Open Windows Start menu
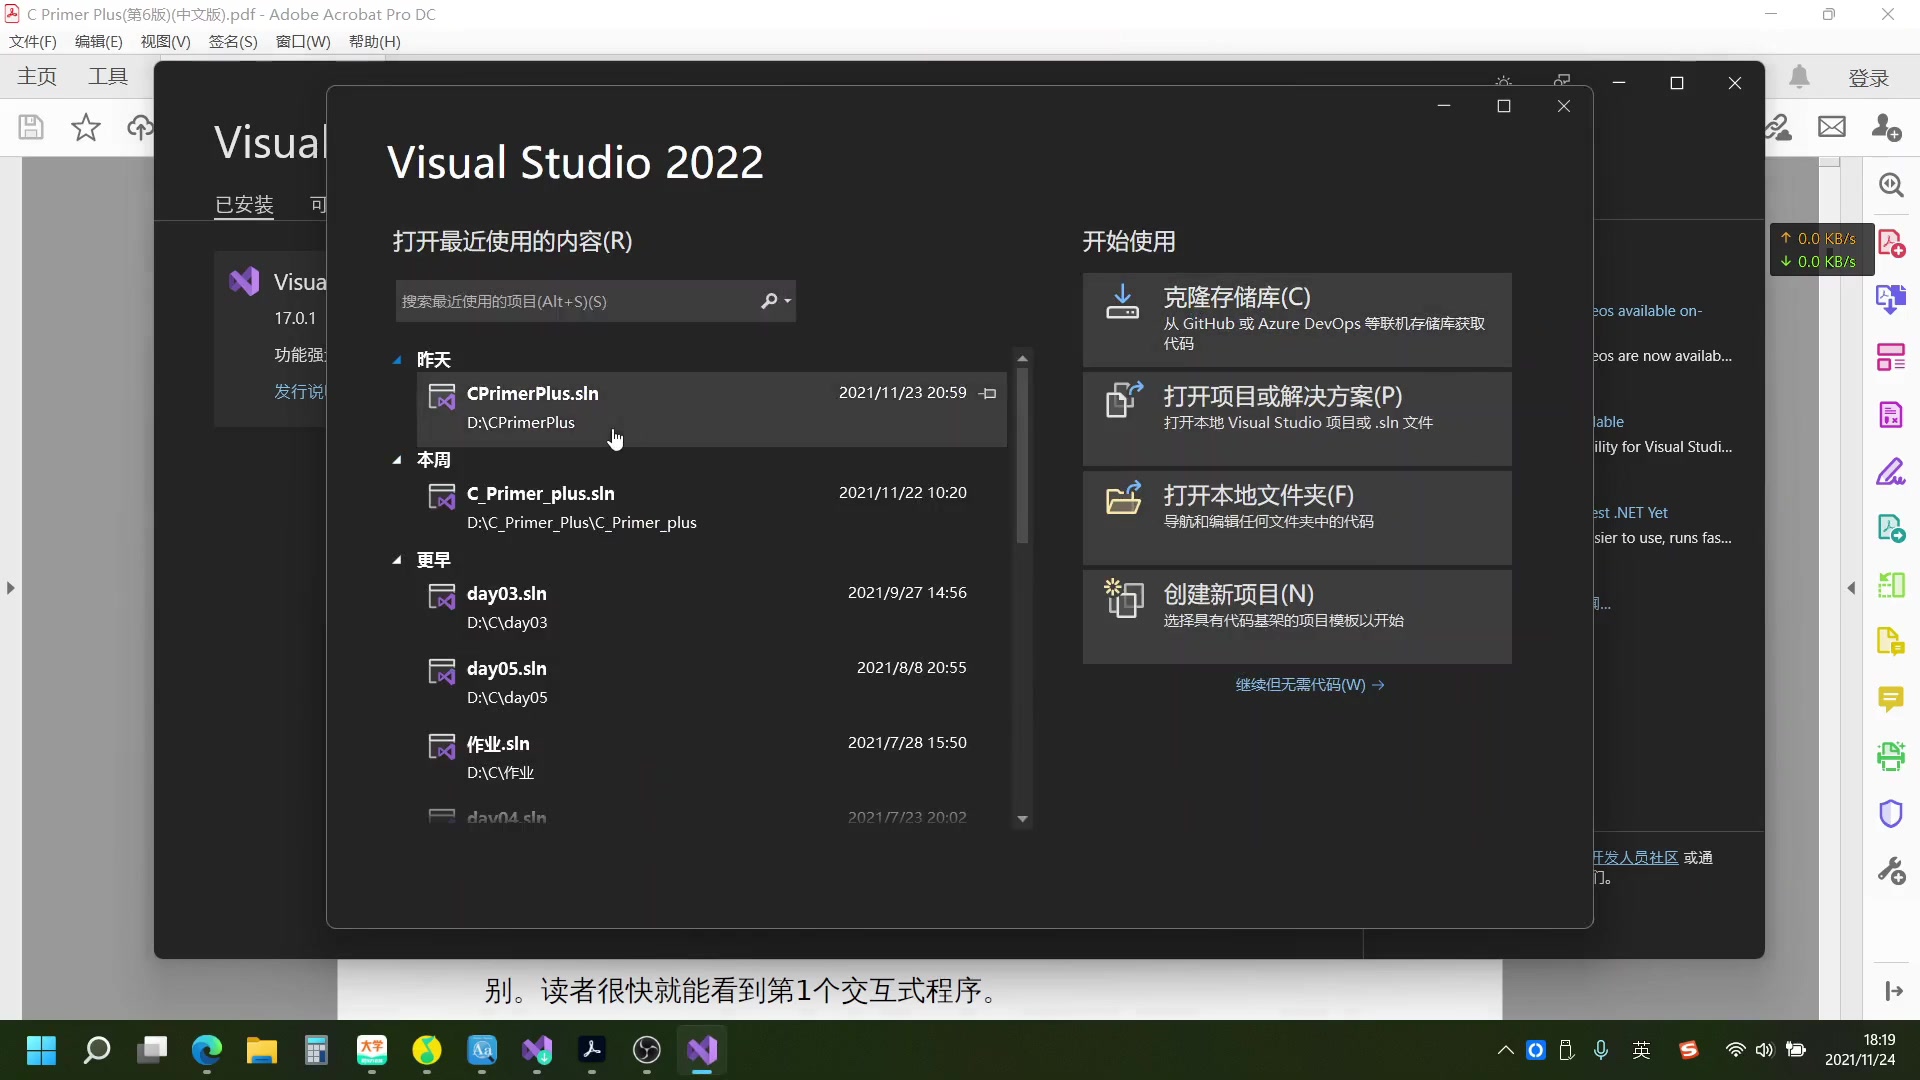The width and height of the screenshot is (1920, 1080). pos(41,1050)
